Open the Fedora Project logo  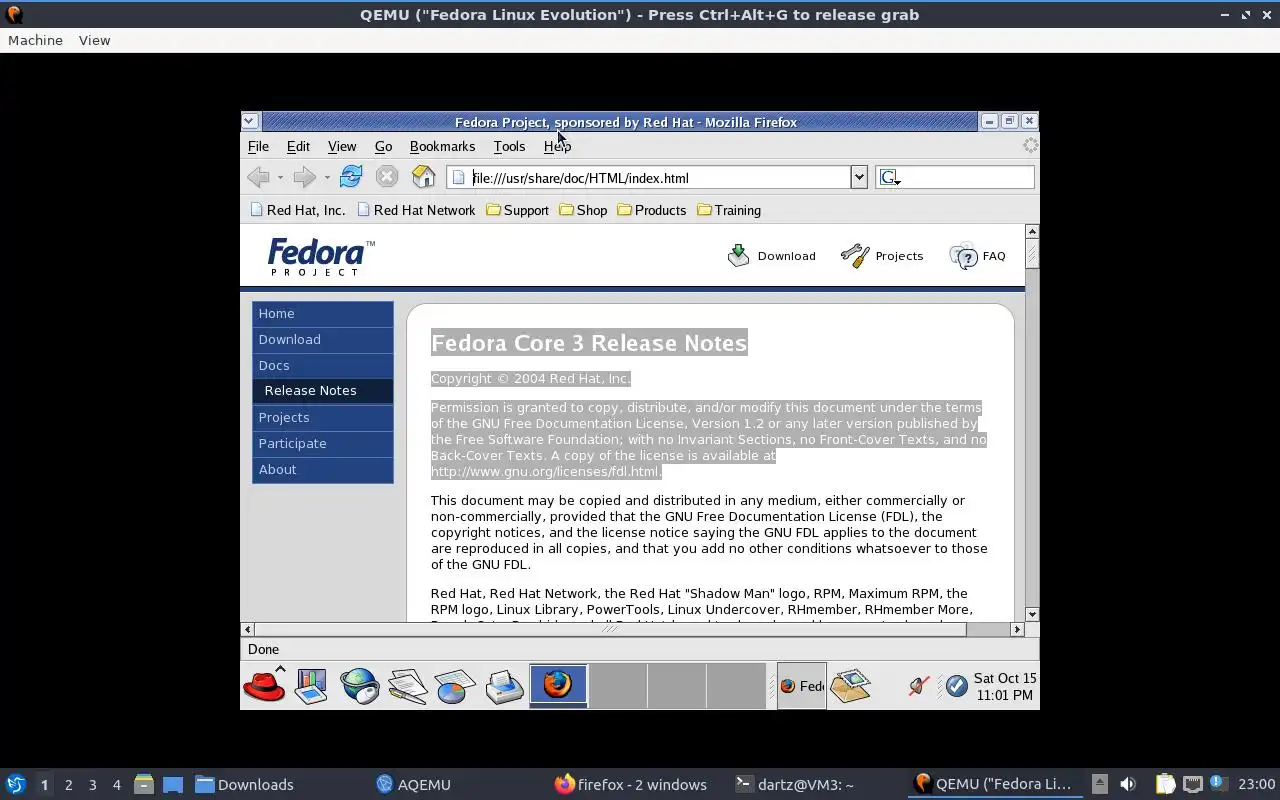[x=321, y=257]
